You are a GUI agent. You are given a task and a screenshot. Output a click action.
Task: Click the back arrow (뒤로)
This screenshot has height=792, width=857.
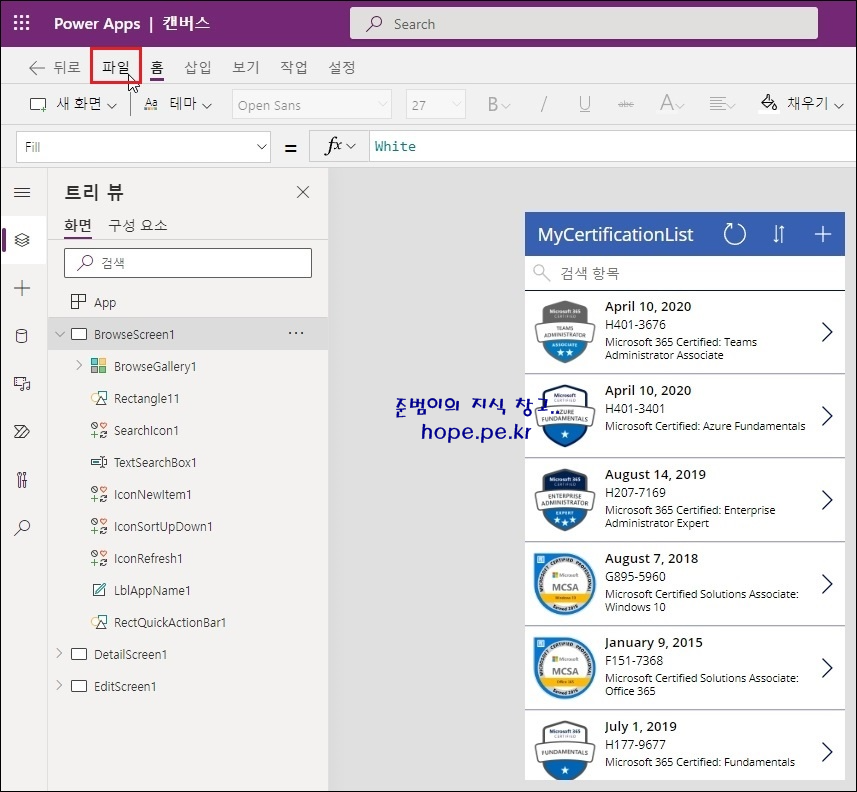coord(54,67)
